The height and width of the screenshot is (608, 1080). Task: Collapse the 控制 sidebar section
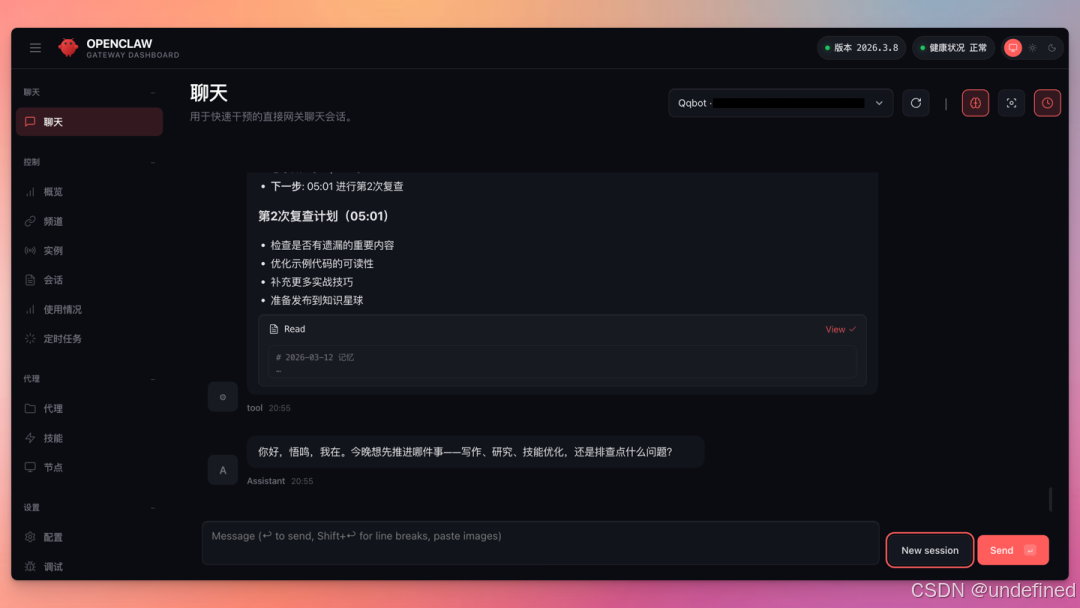pyautogui.click(x=153, y=163)
